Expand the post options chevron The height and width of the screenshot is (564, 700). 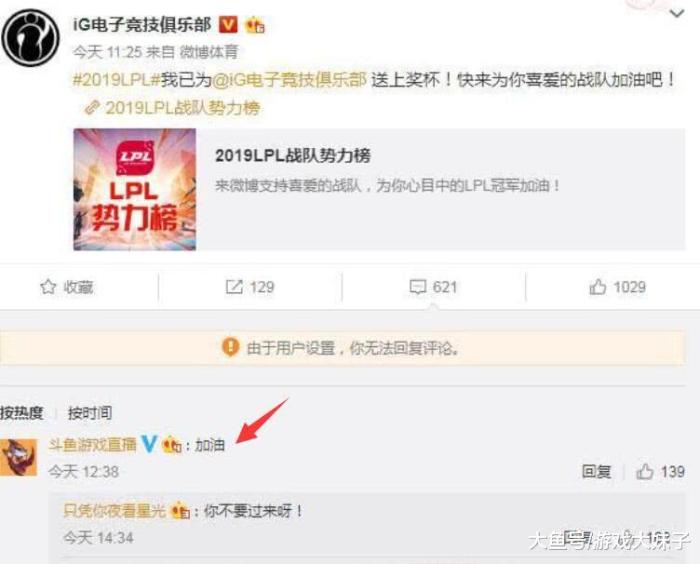(677, 14)
